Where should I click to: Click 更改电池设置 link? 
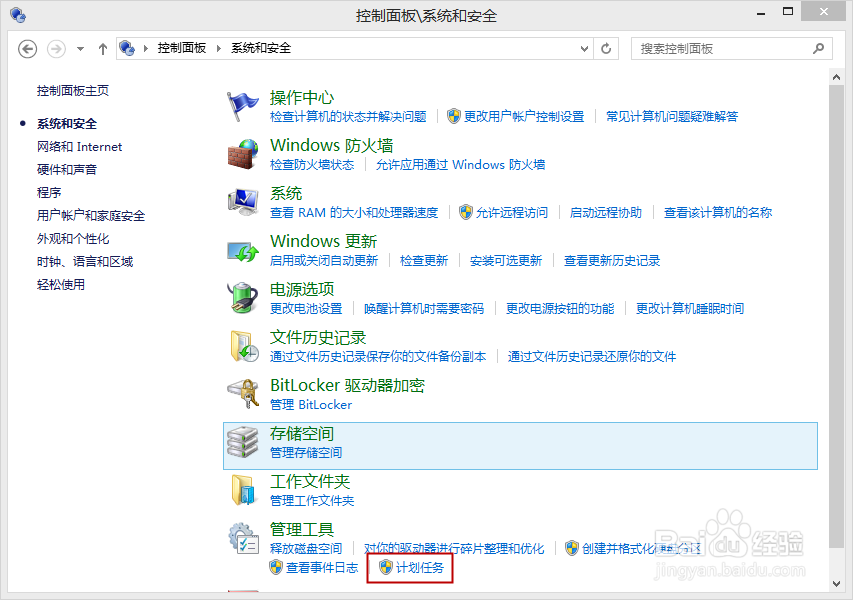pyautogui.click(x=306, y=308)
